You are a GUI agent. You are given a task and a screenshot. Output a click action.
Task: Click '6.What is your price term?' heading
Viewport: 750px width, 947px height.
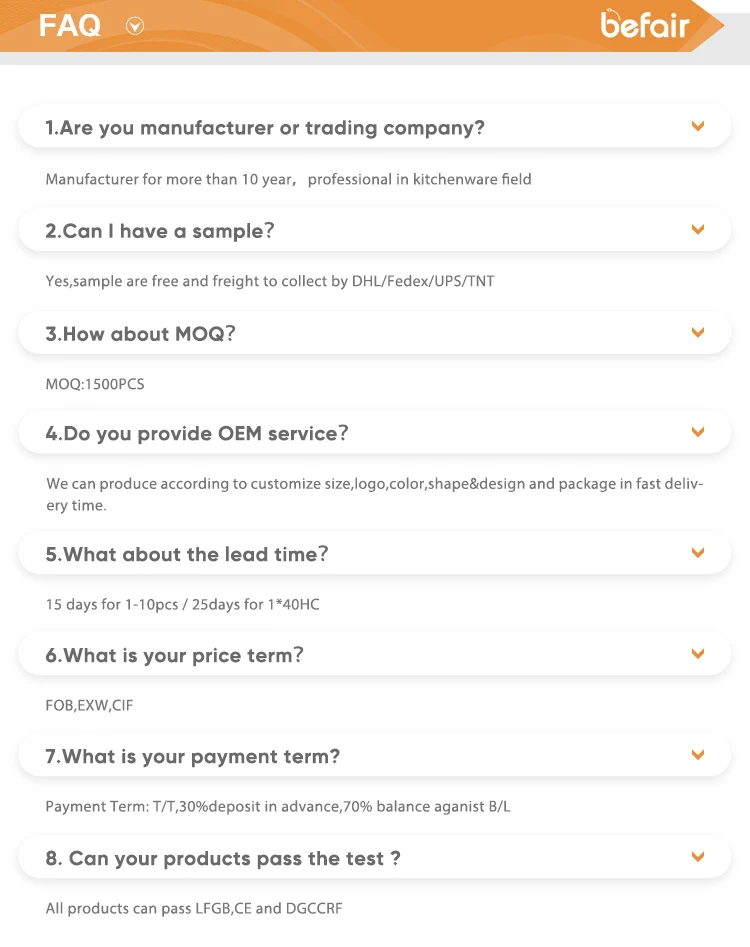(x=174, y=656)
